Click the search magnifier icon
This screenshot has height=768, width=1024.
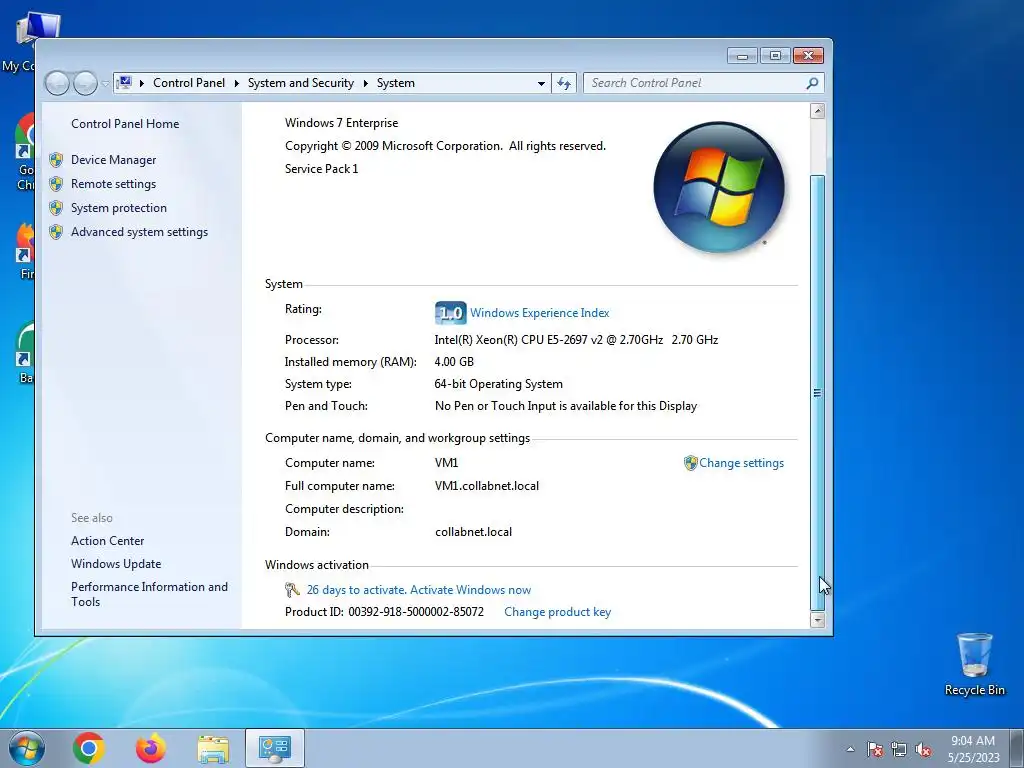point(812,83)
